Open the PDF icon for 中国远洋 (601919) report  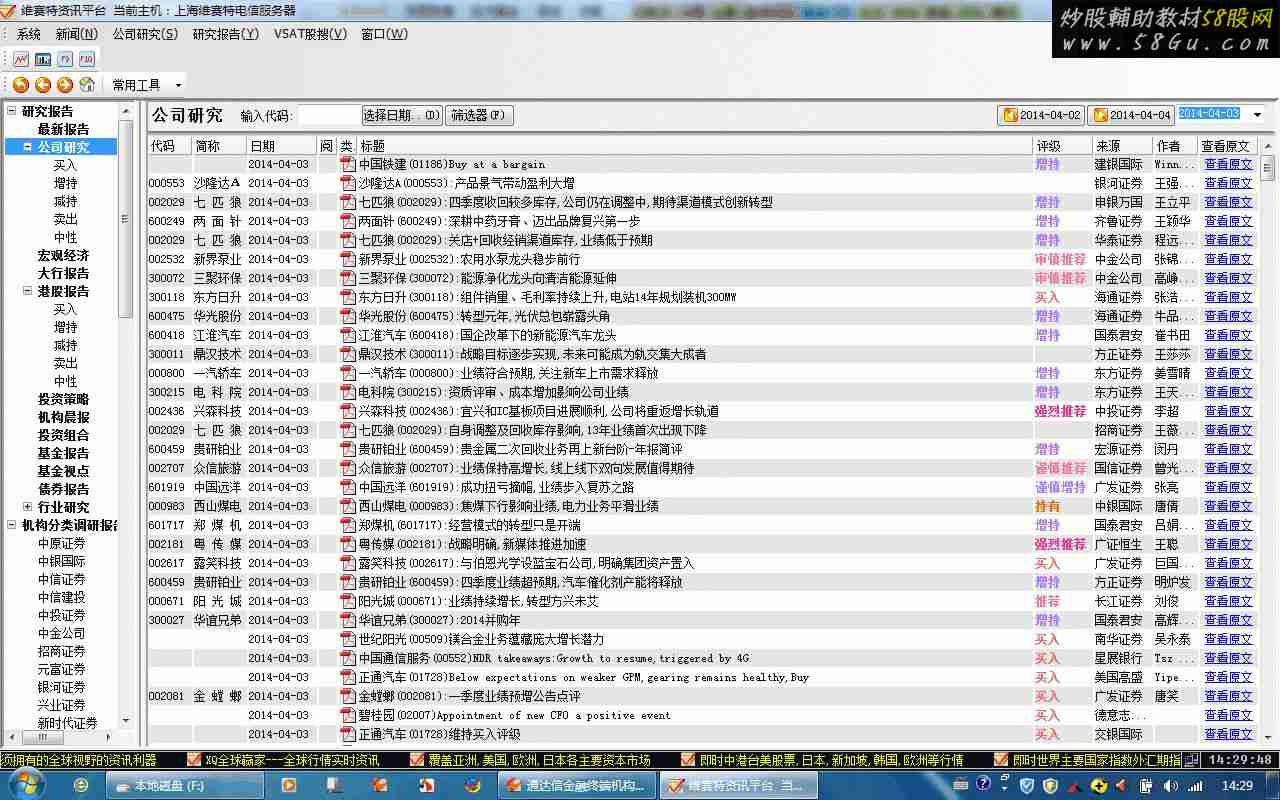348,487
